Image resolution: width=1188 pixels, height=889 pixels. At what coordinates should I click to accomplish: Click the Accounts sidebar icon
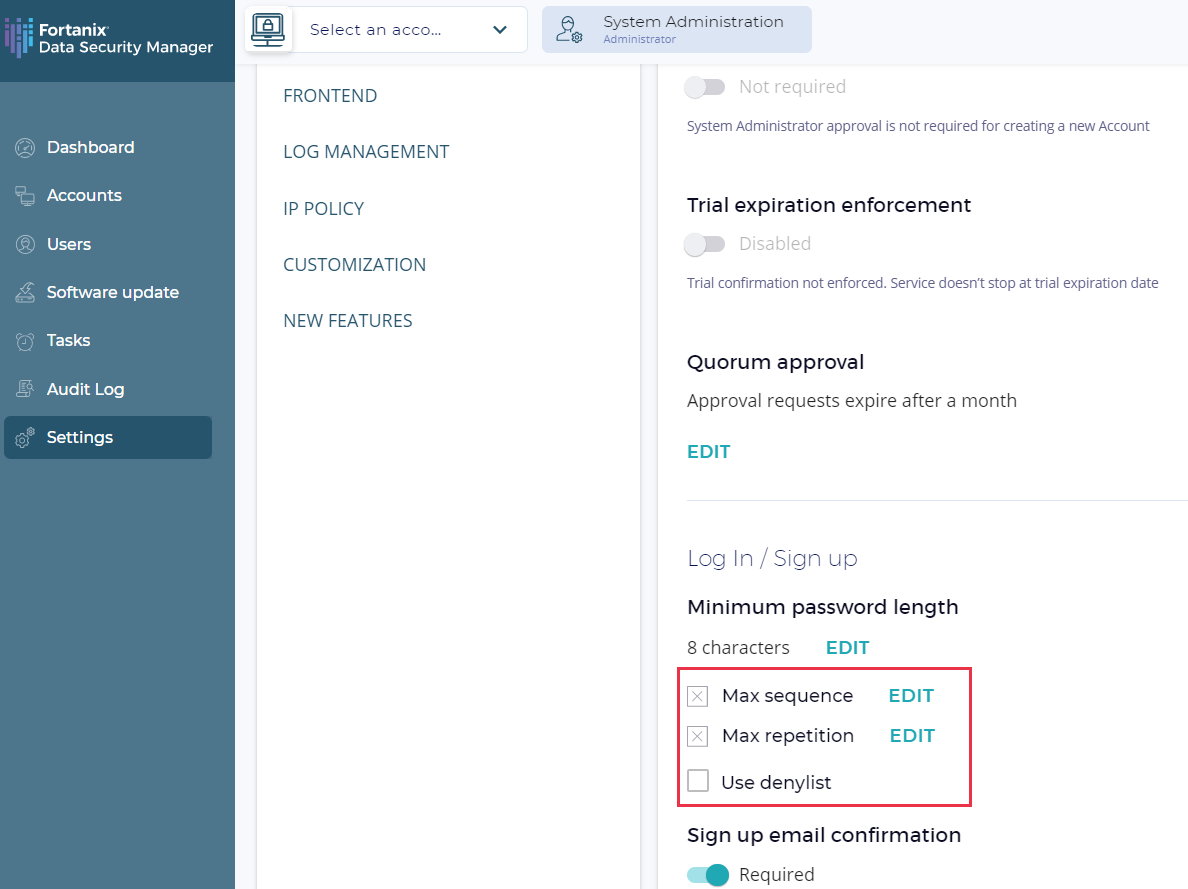(x=25, y=196)
